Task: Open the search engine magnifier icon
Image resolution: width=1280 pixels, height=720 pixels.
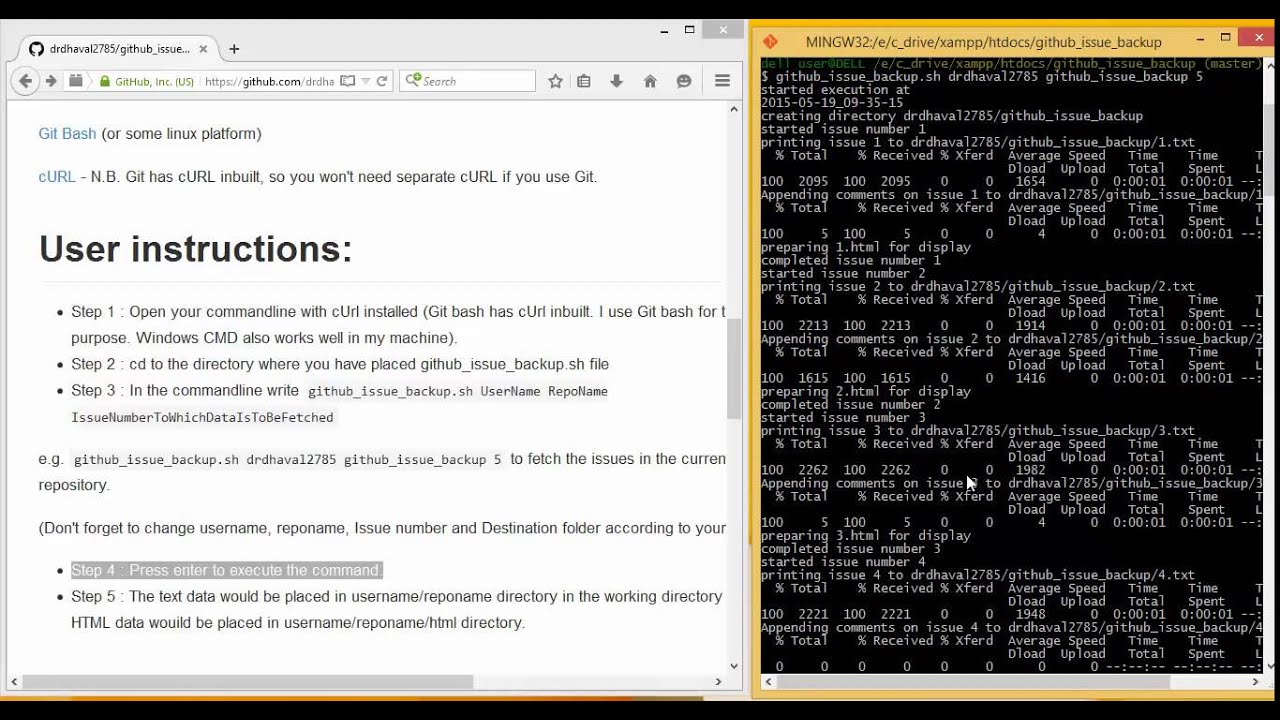Action: (x=412, y=81)
